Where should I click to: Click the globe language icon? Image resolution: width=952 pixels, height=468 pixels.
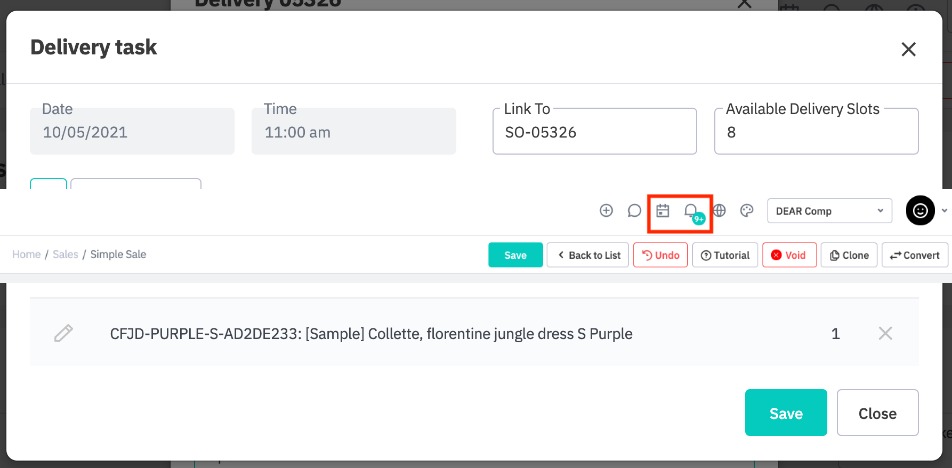[719, 211]
